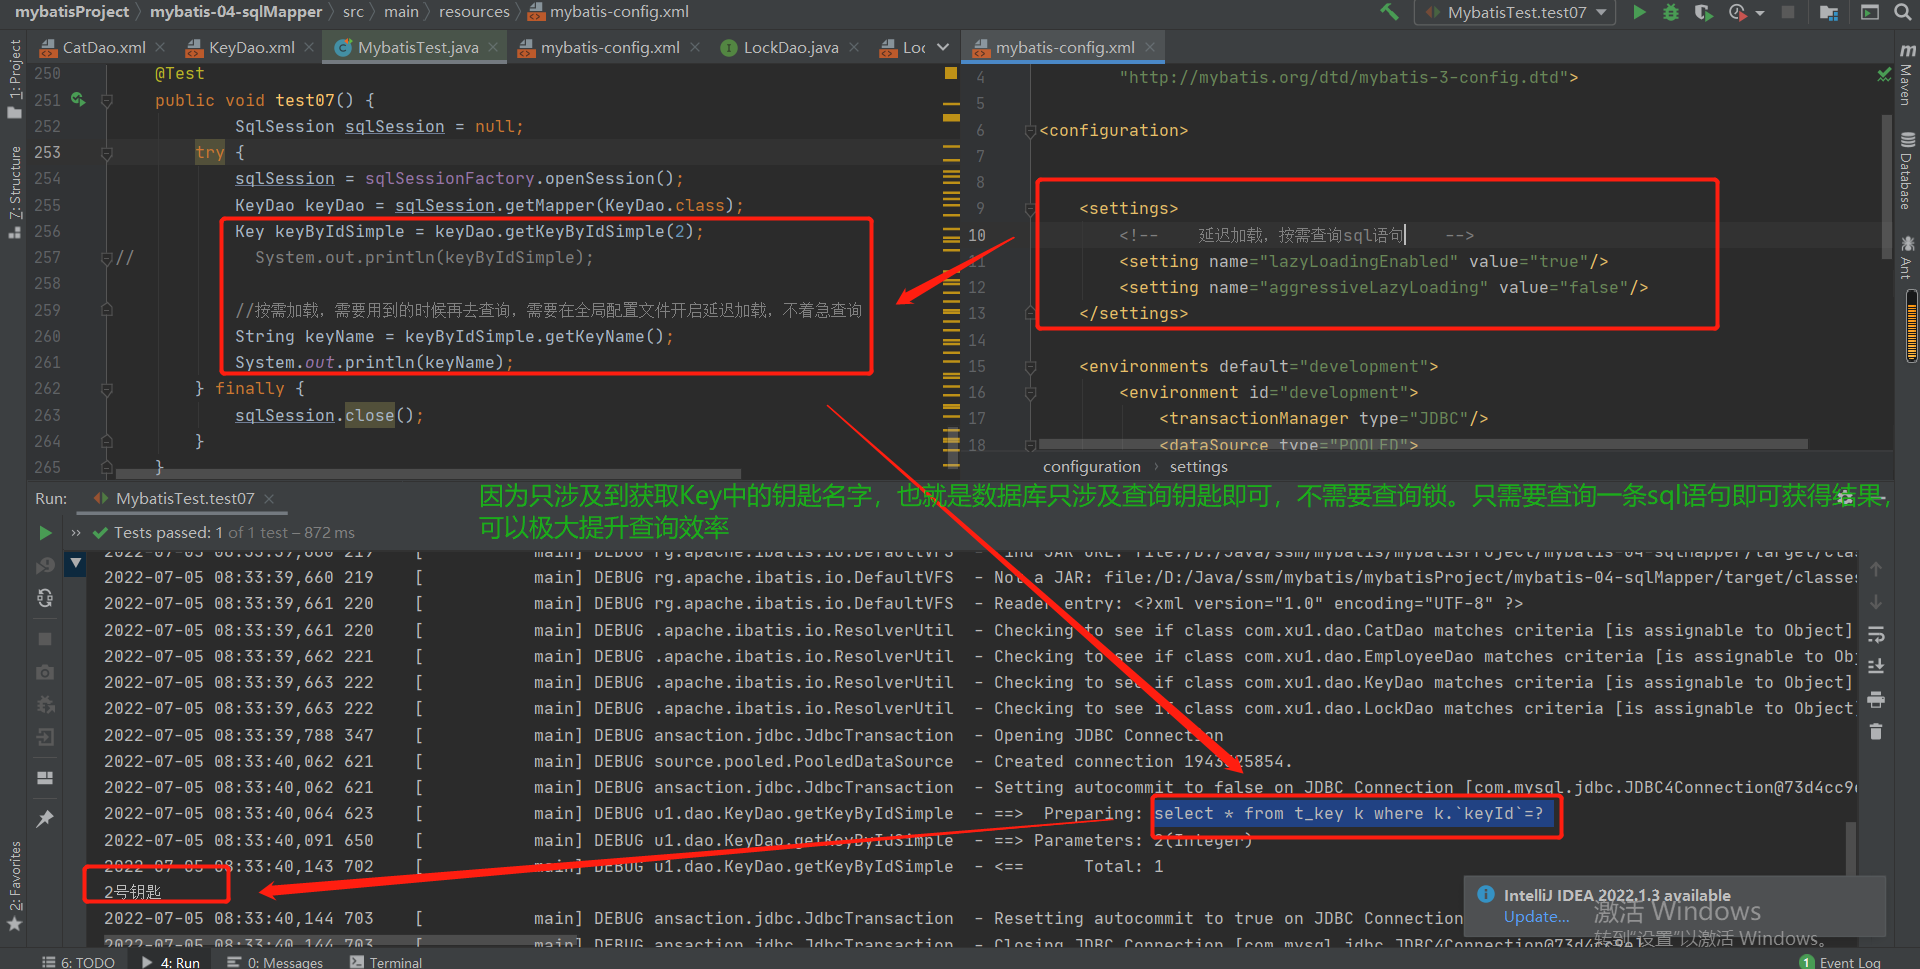This screenshot has width=1920, height=969.
Task: Click the green hammer Build Project icon
Action: point(1389,12)
